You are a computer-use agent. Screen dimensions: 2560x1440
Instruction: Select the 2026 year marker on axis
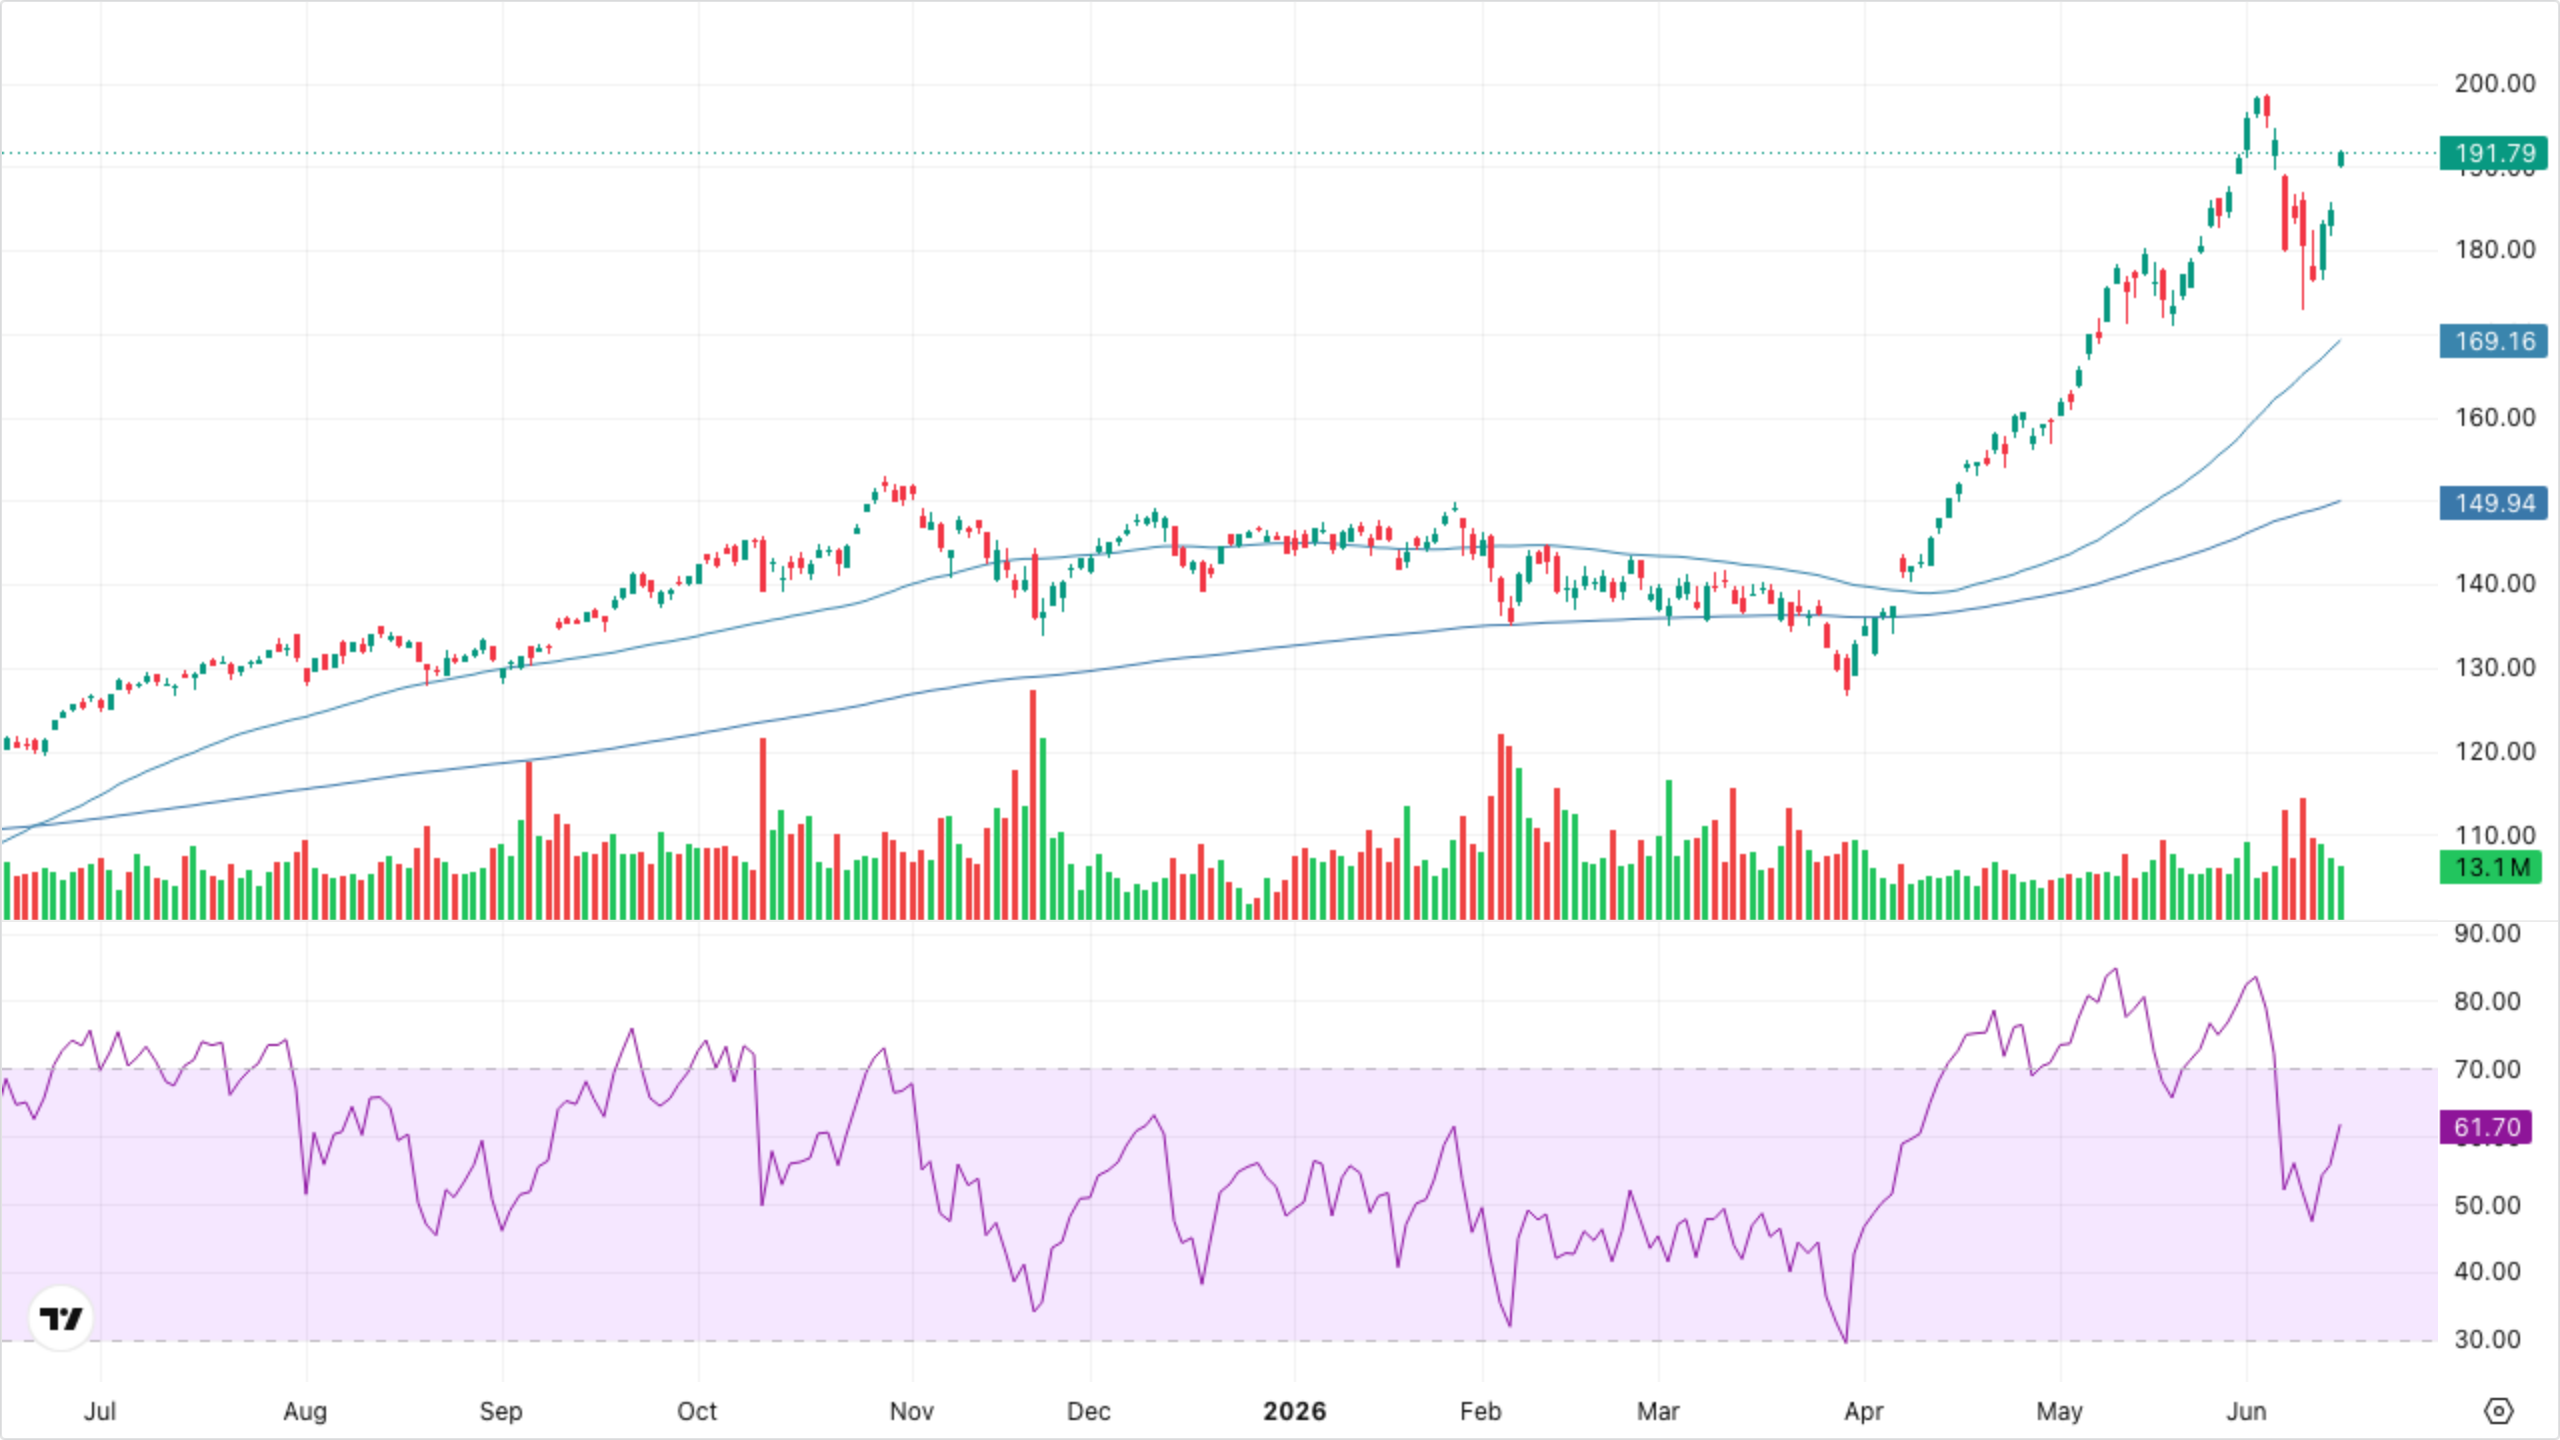point(1294,1411)
